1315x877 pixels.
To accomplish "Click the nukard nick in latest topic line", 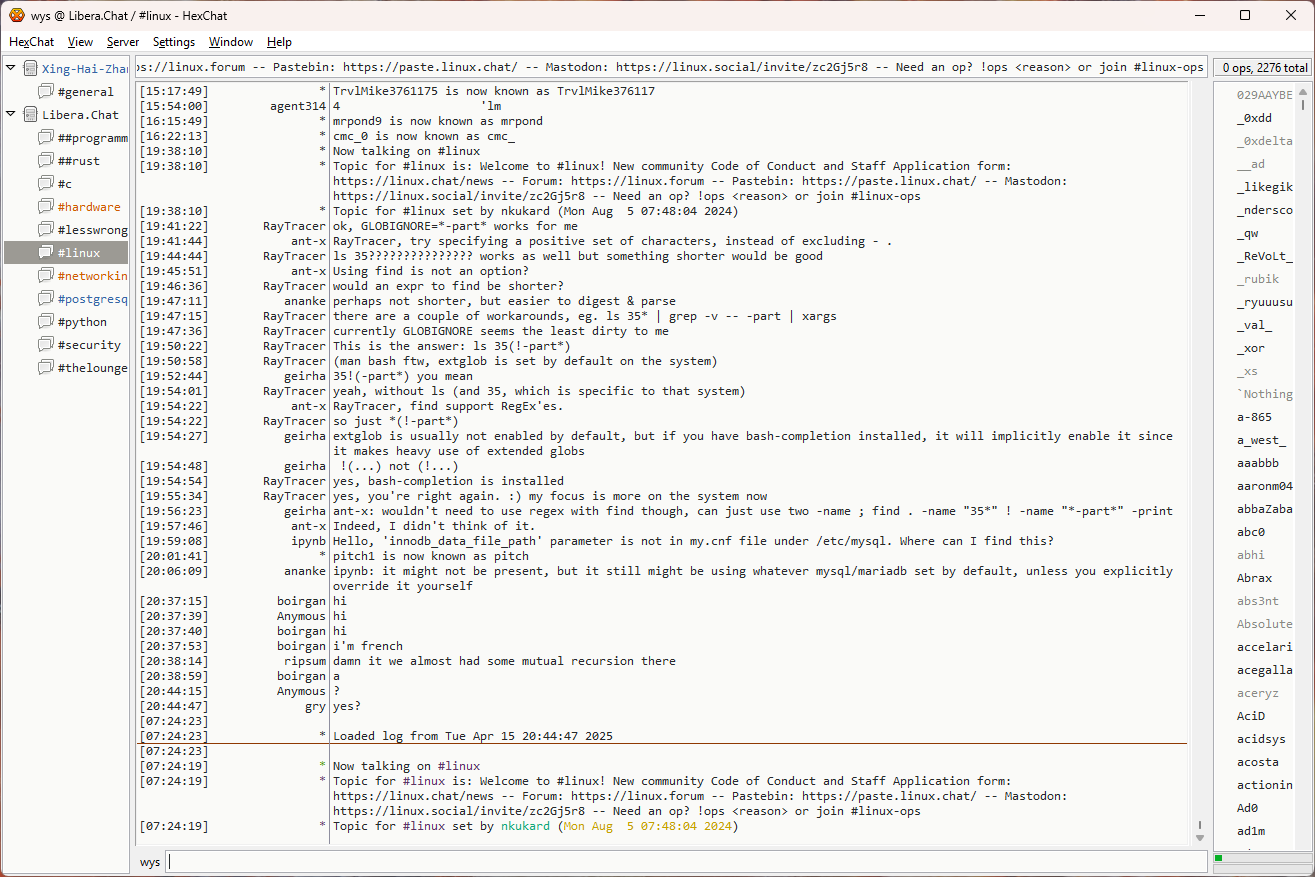I will [525, 827].
